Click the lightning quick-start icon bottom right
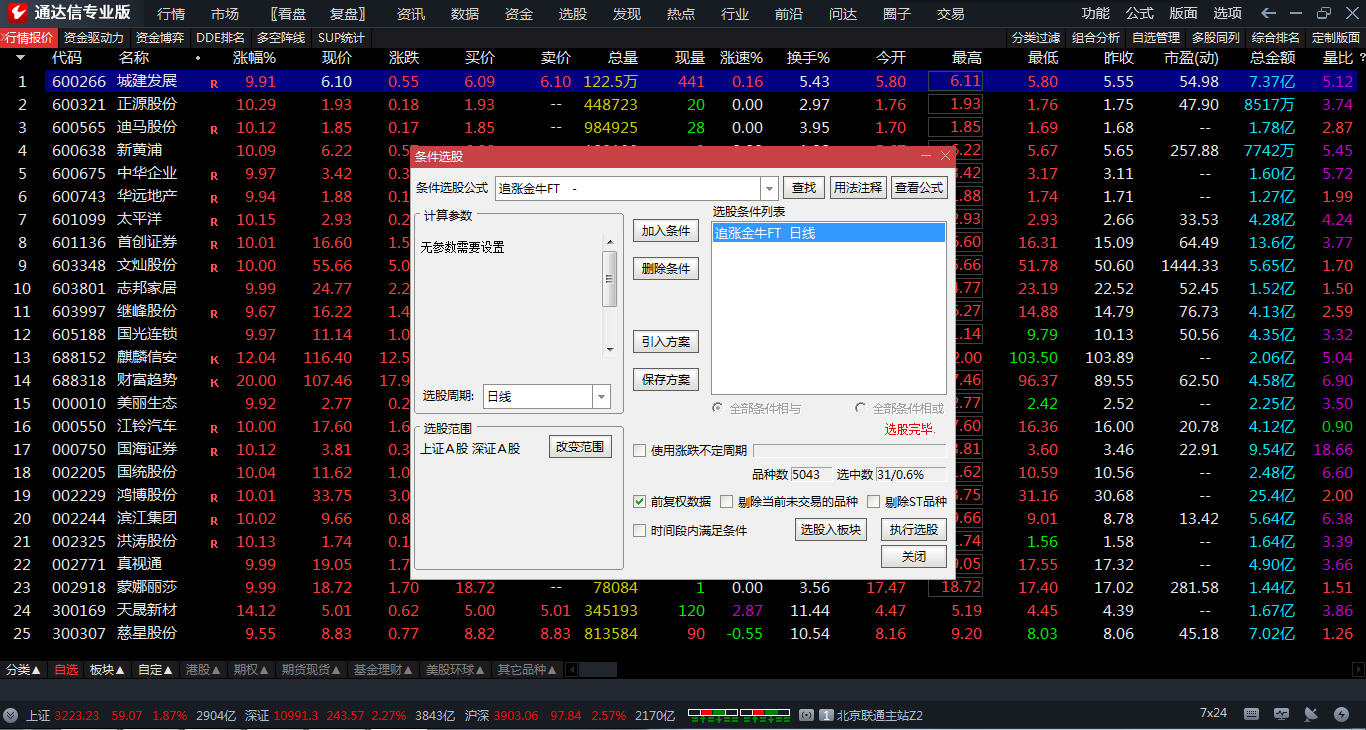The height and width of the screenshot is (730, 1366). coord(1341,714)
